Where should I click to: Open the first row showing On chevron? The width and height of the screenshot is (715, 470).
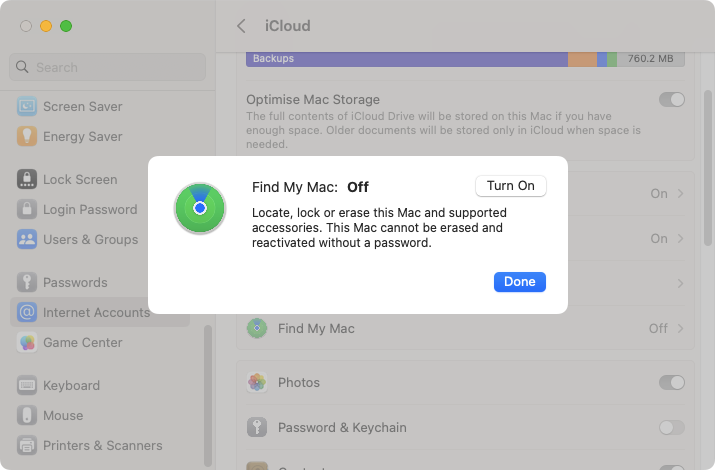pyautogui.click(x=680, y=193)
